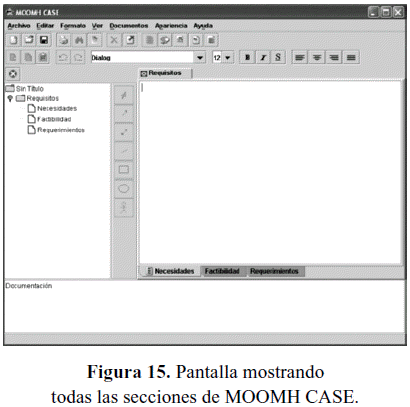Screen dimensions: 410x407
Task: Select the rectangle shape tool
Action: pyautogui.click(x=124, y=170)
